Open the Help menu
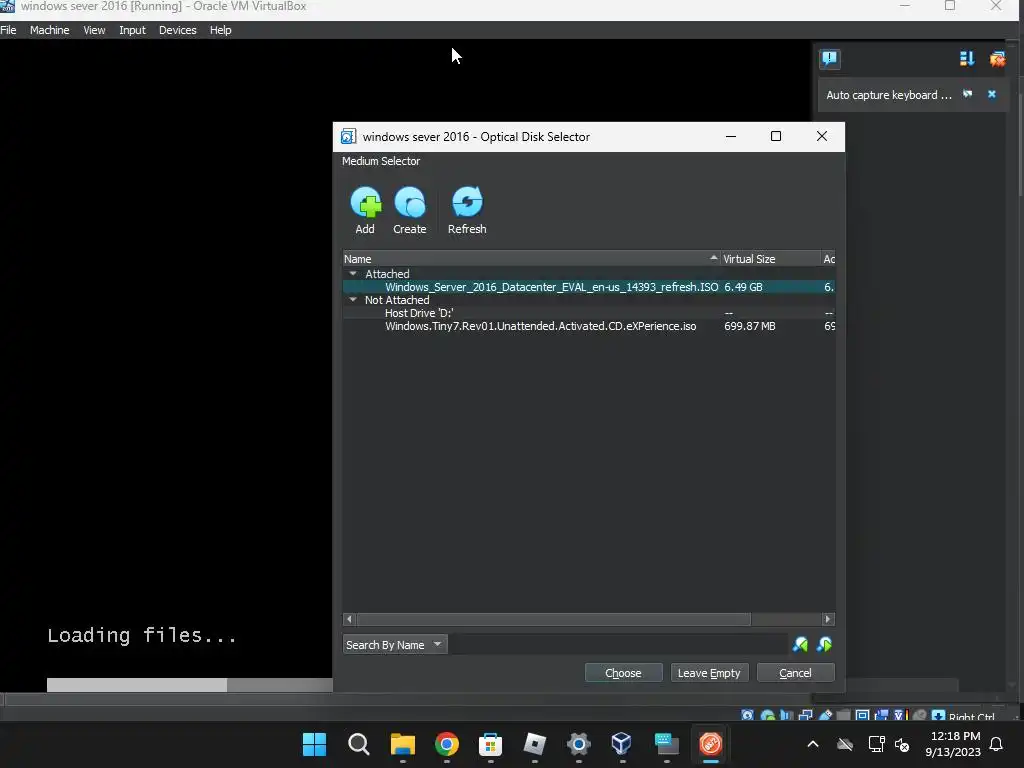The image size is (1024, 768). click(x=221, y=30)
